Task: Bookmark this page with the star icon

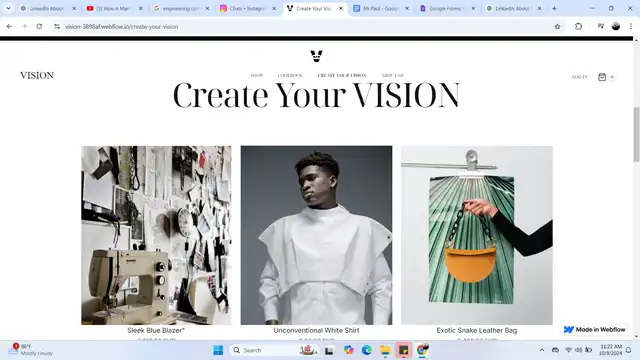Action: (x=557, y=27)
